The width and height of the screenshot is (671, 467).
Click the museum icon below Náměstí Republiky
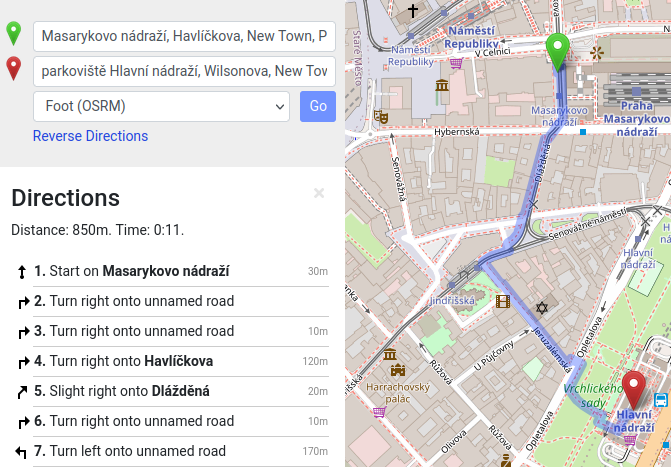tap(442, 86)
